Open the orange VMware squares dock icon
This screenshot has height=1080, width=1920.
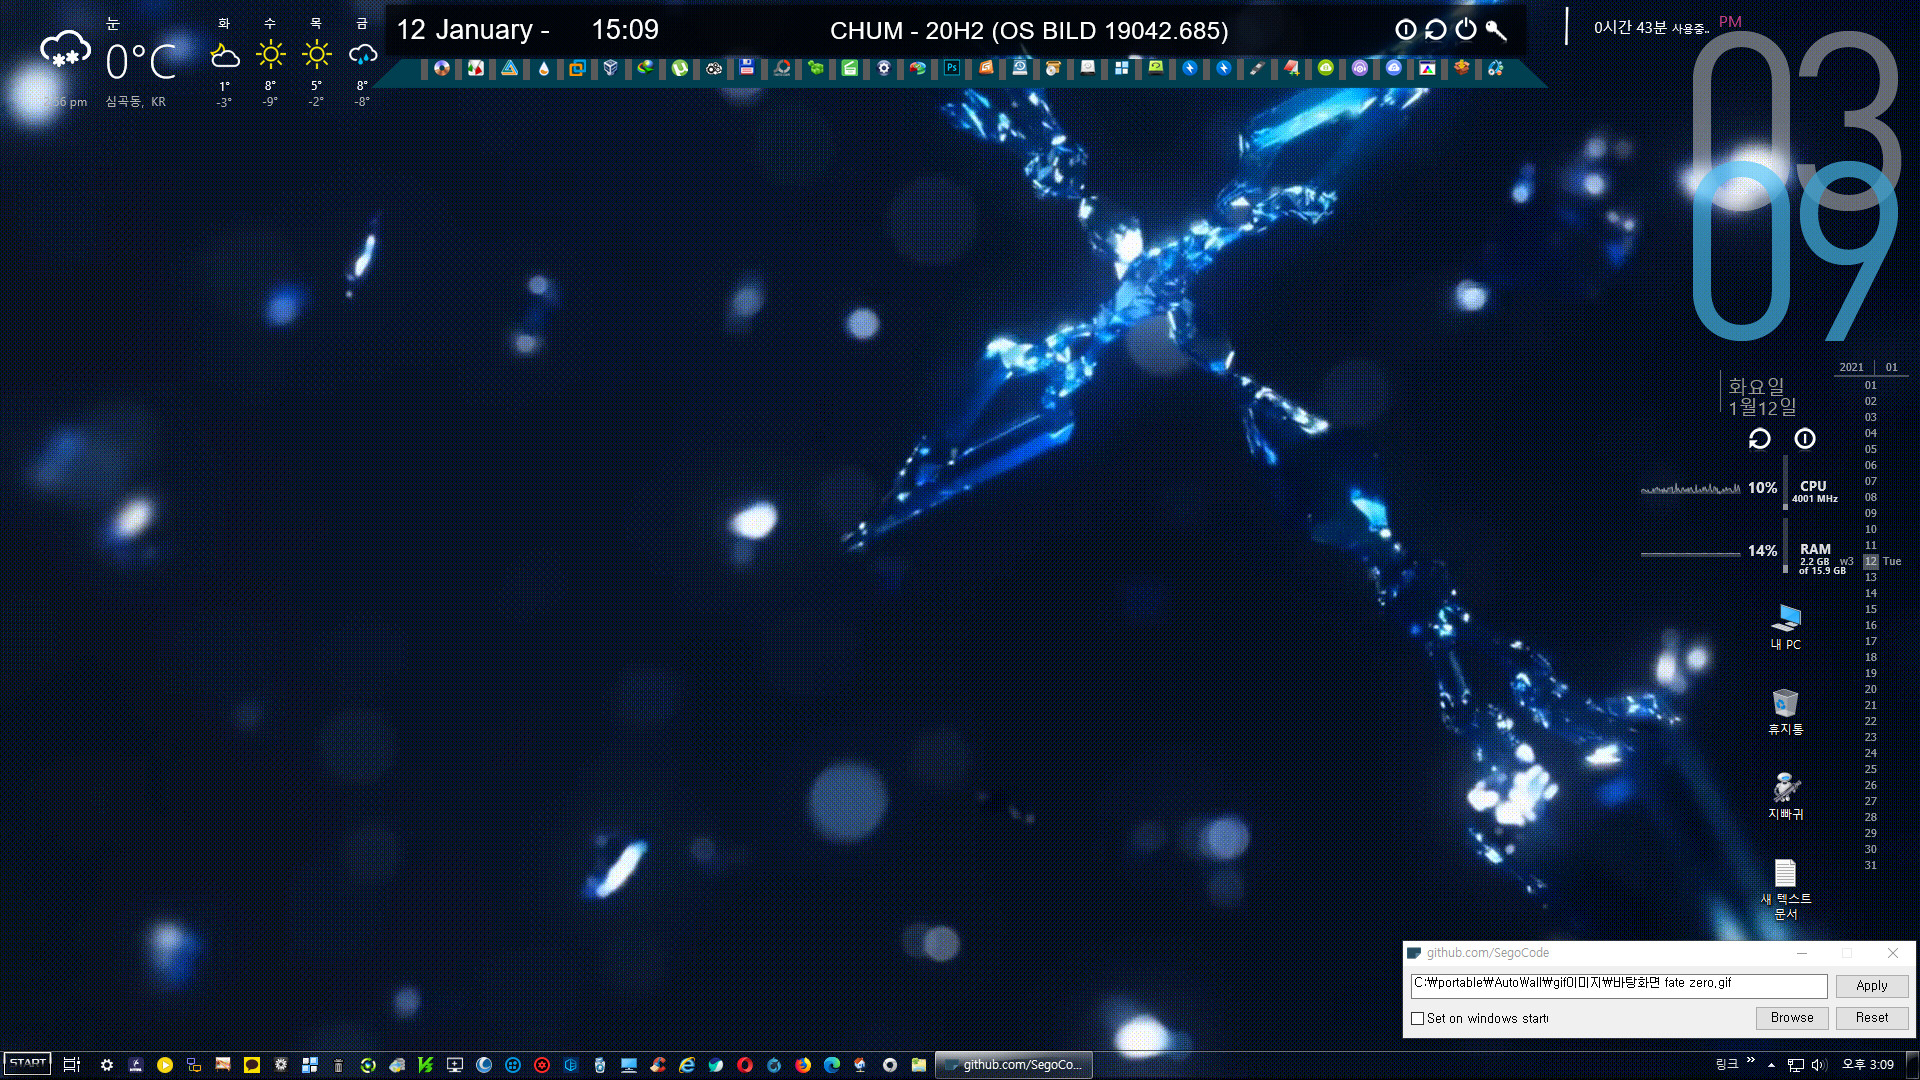pyautogui.click(x=577, y=68)
